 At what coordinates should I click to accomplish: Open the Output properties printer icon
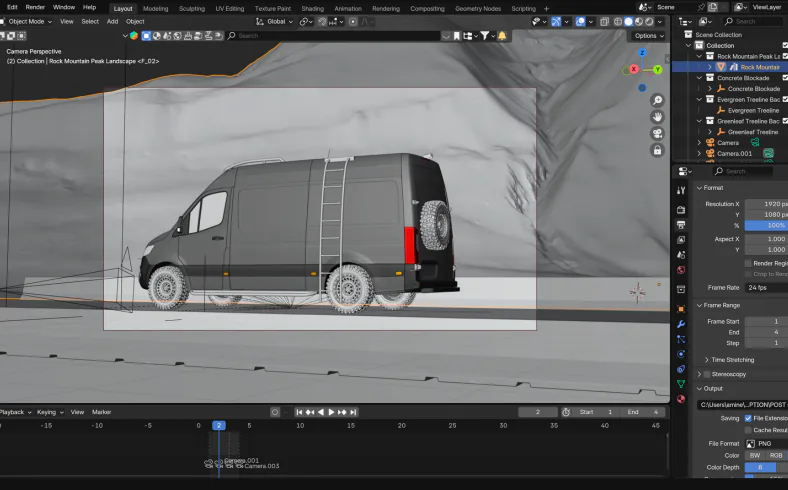[681, 225]
